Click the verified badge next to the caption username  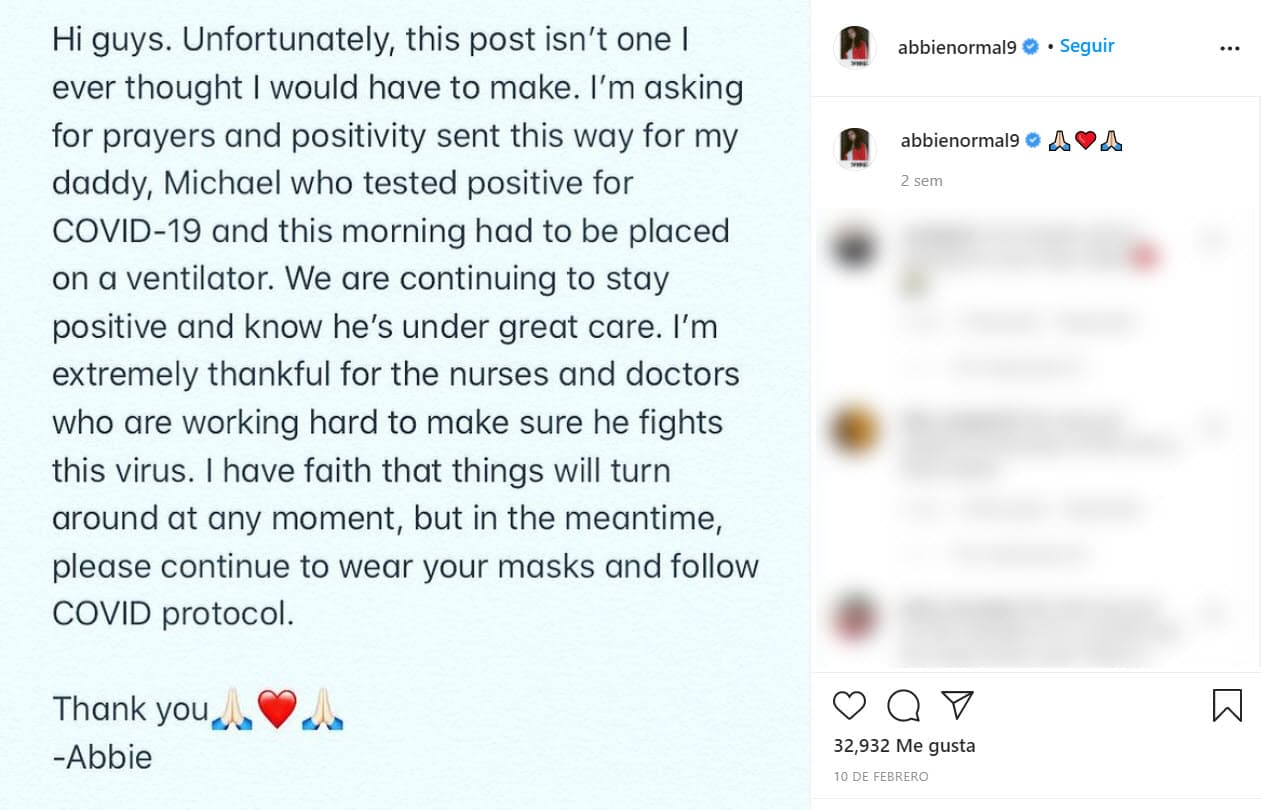[1033, 141]
